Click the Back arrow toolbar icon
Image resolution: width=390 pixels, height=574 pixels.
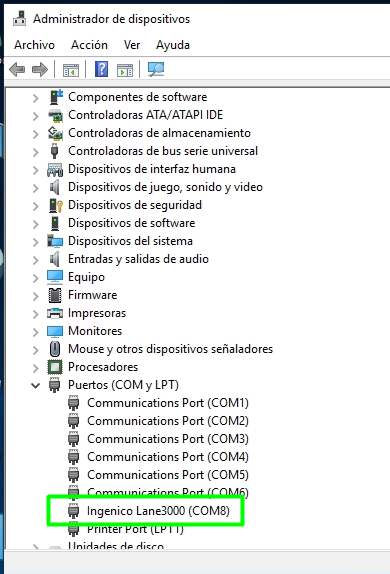click(x=17, y=69)
